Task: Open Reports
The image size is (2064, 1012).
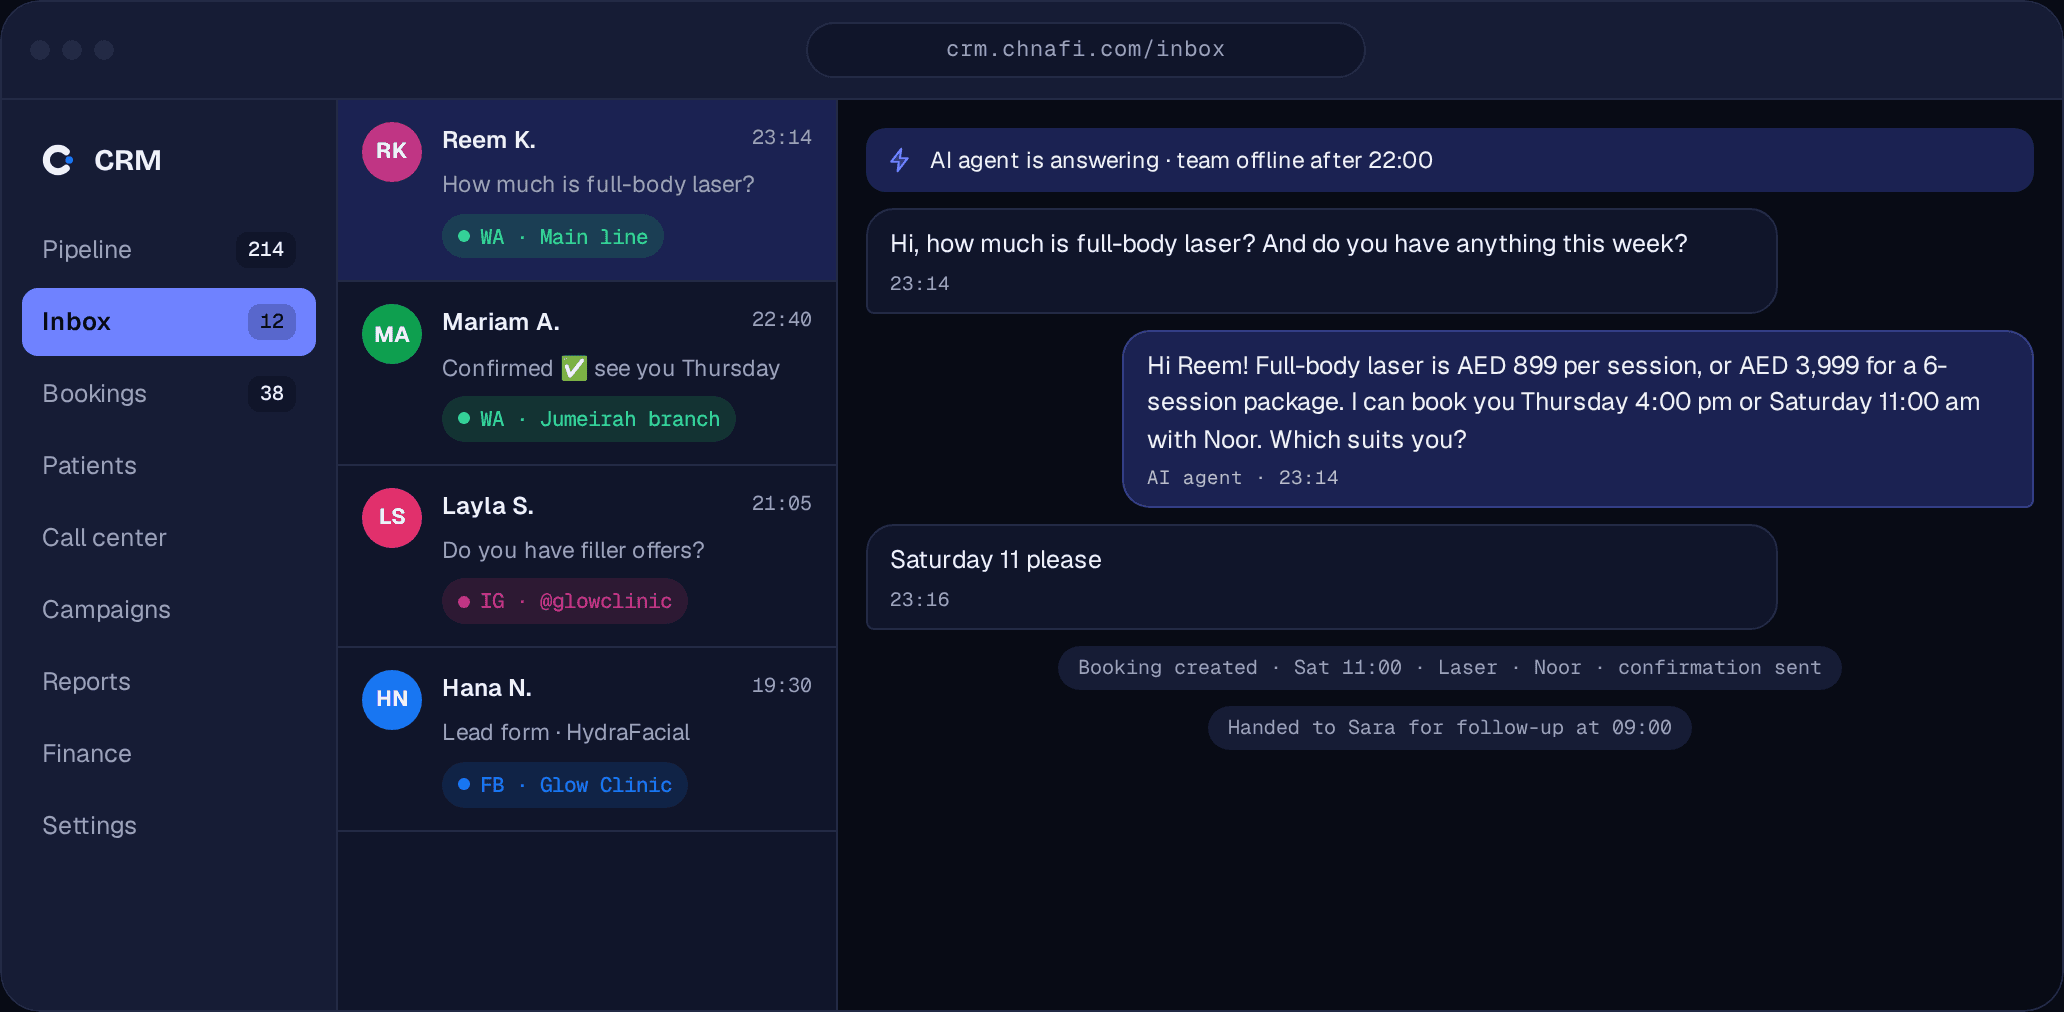Action: (x=169, y=682)
